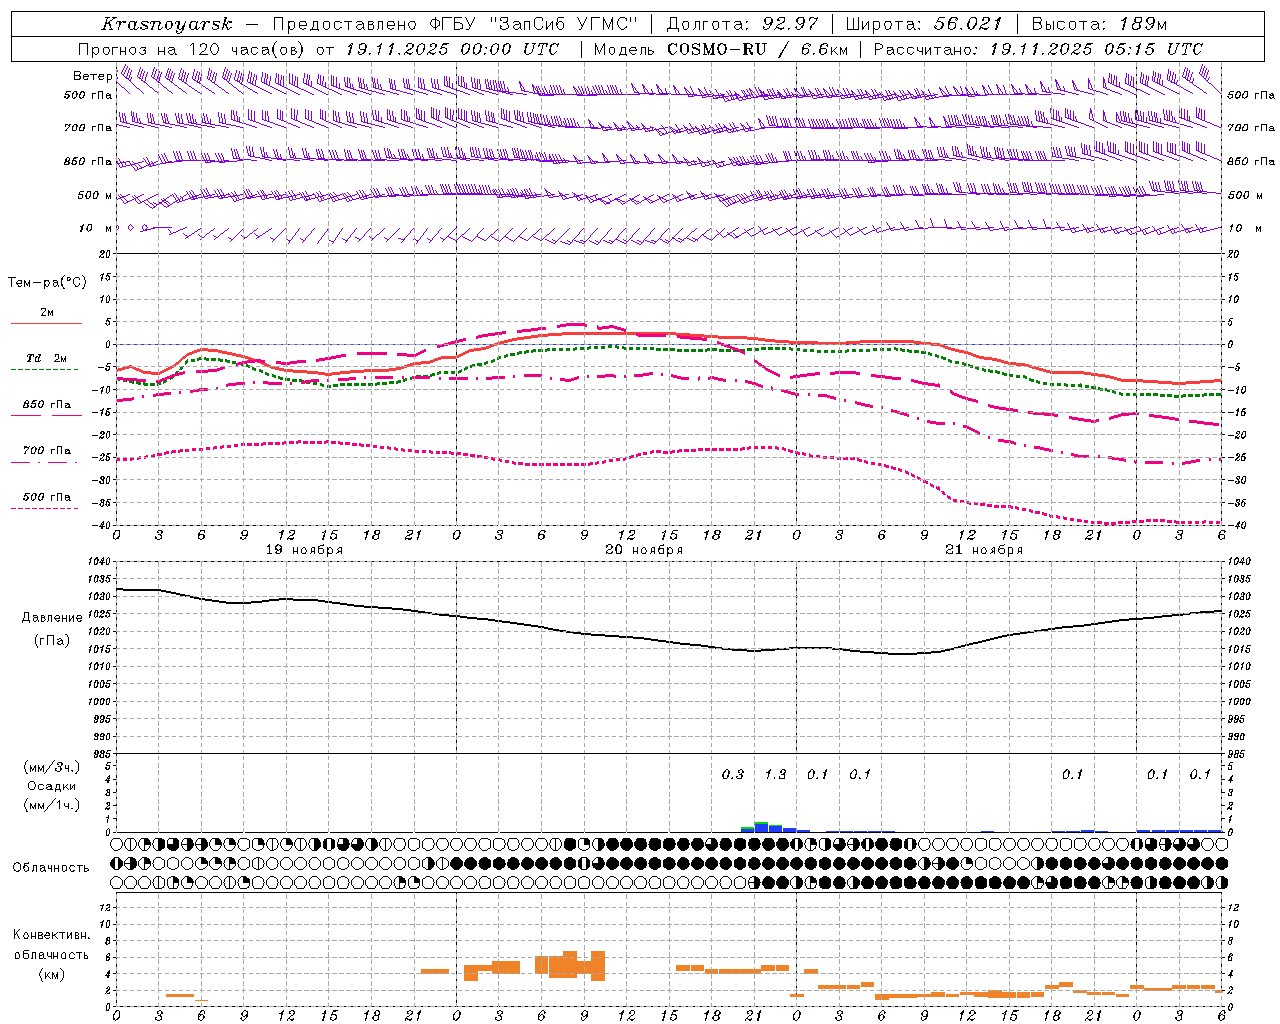Click the '500 гПа' temperature legend entry
The width and height of the screenshot is (1280, 1024).
47,497
